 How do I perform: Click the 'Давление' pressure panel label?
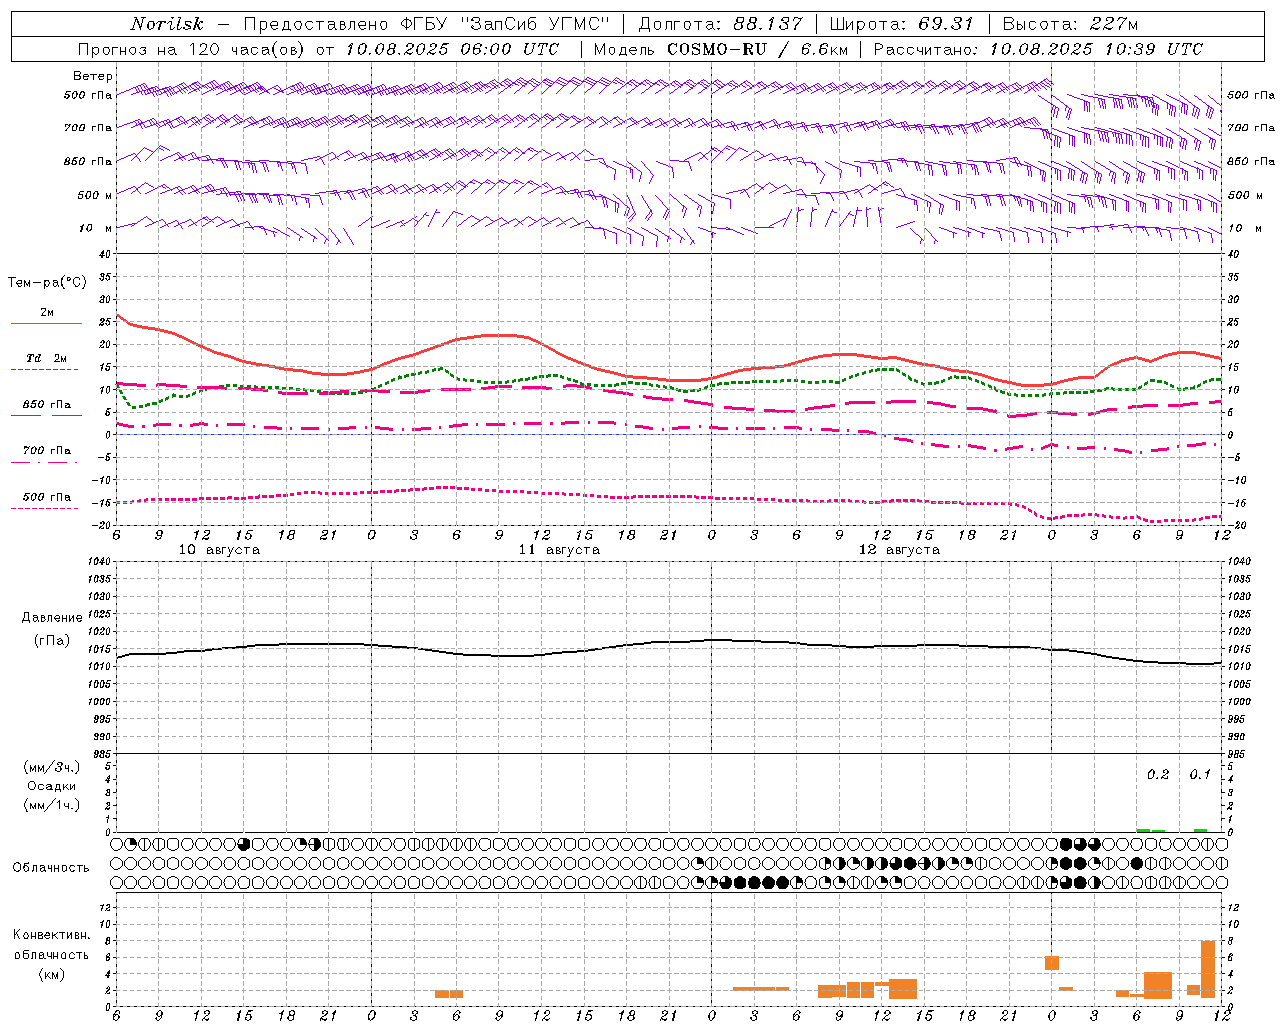tap(52, 618)
